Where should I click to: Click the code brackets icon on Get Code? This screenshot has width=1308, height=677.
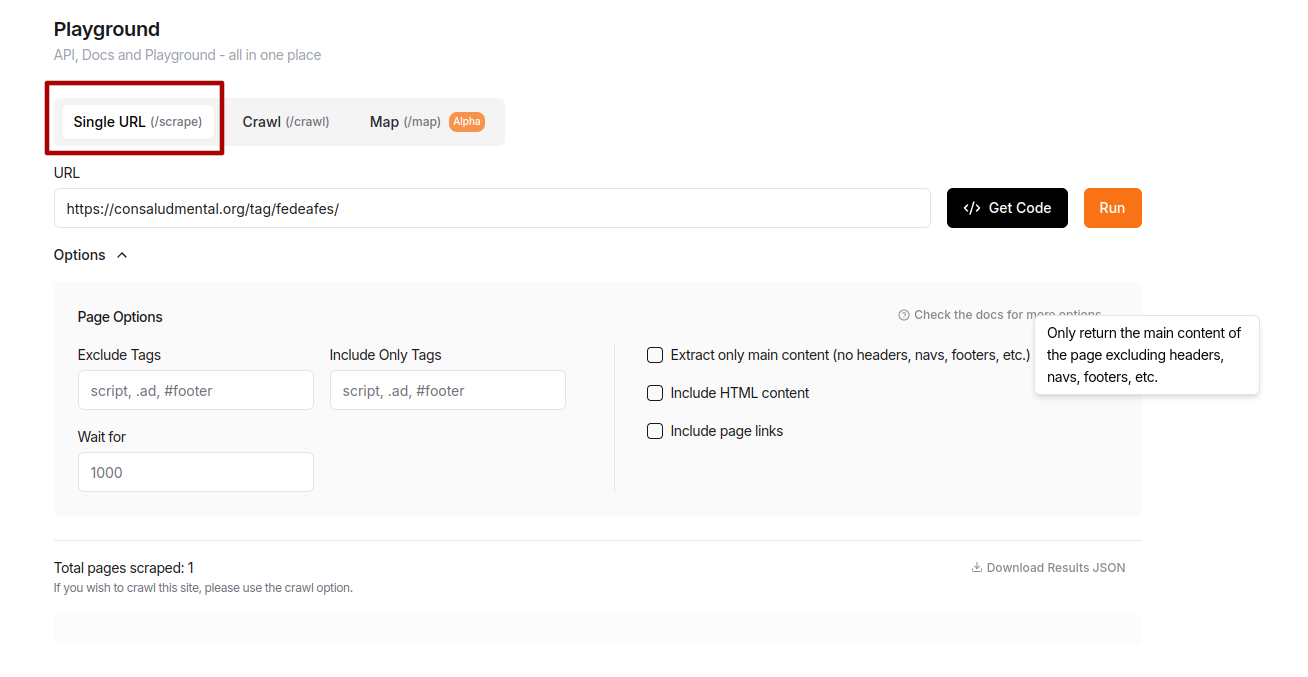(971, 208)
